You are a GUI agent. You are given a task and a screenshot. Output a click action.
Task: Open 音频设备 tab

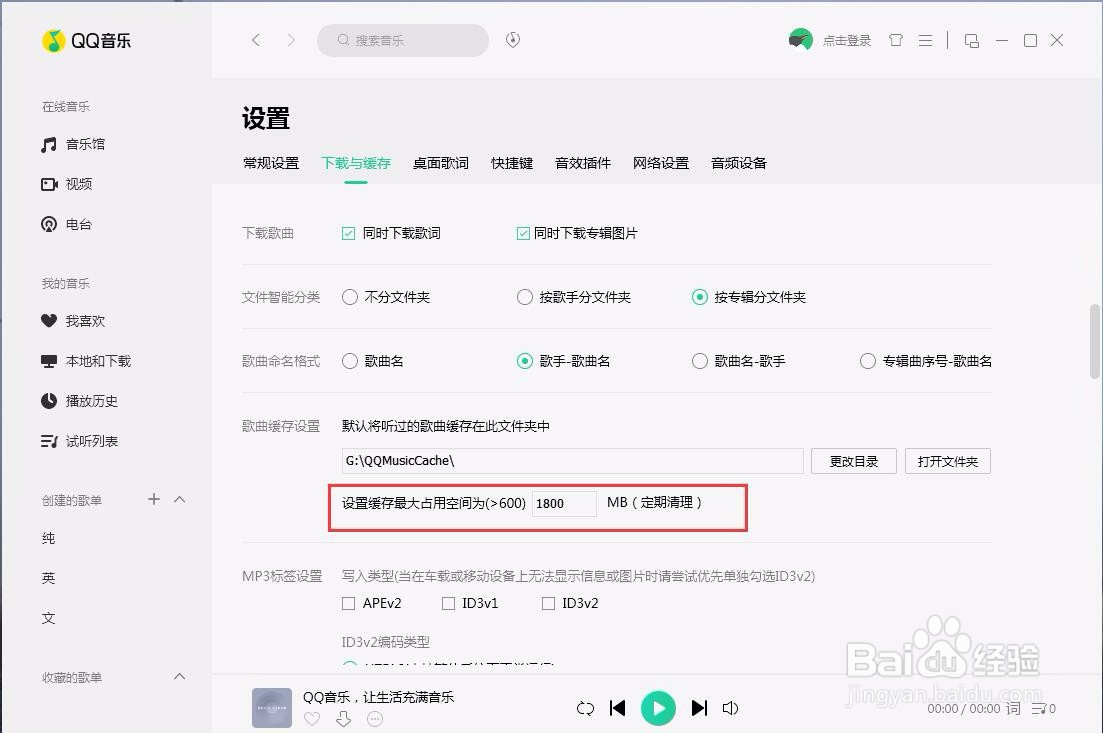tap(739, 163)
